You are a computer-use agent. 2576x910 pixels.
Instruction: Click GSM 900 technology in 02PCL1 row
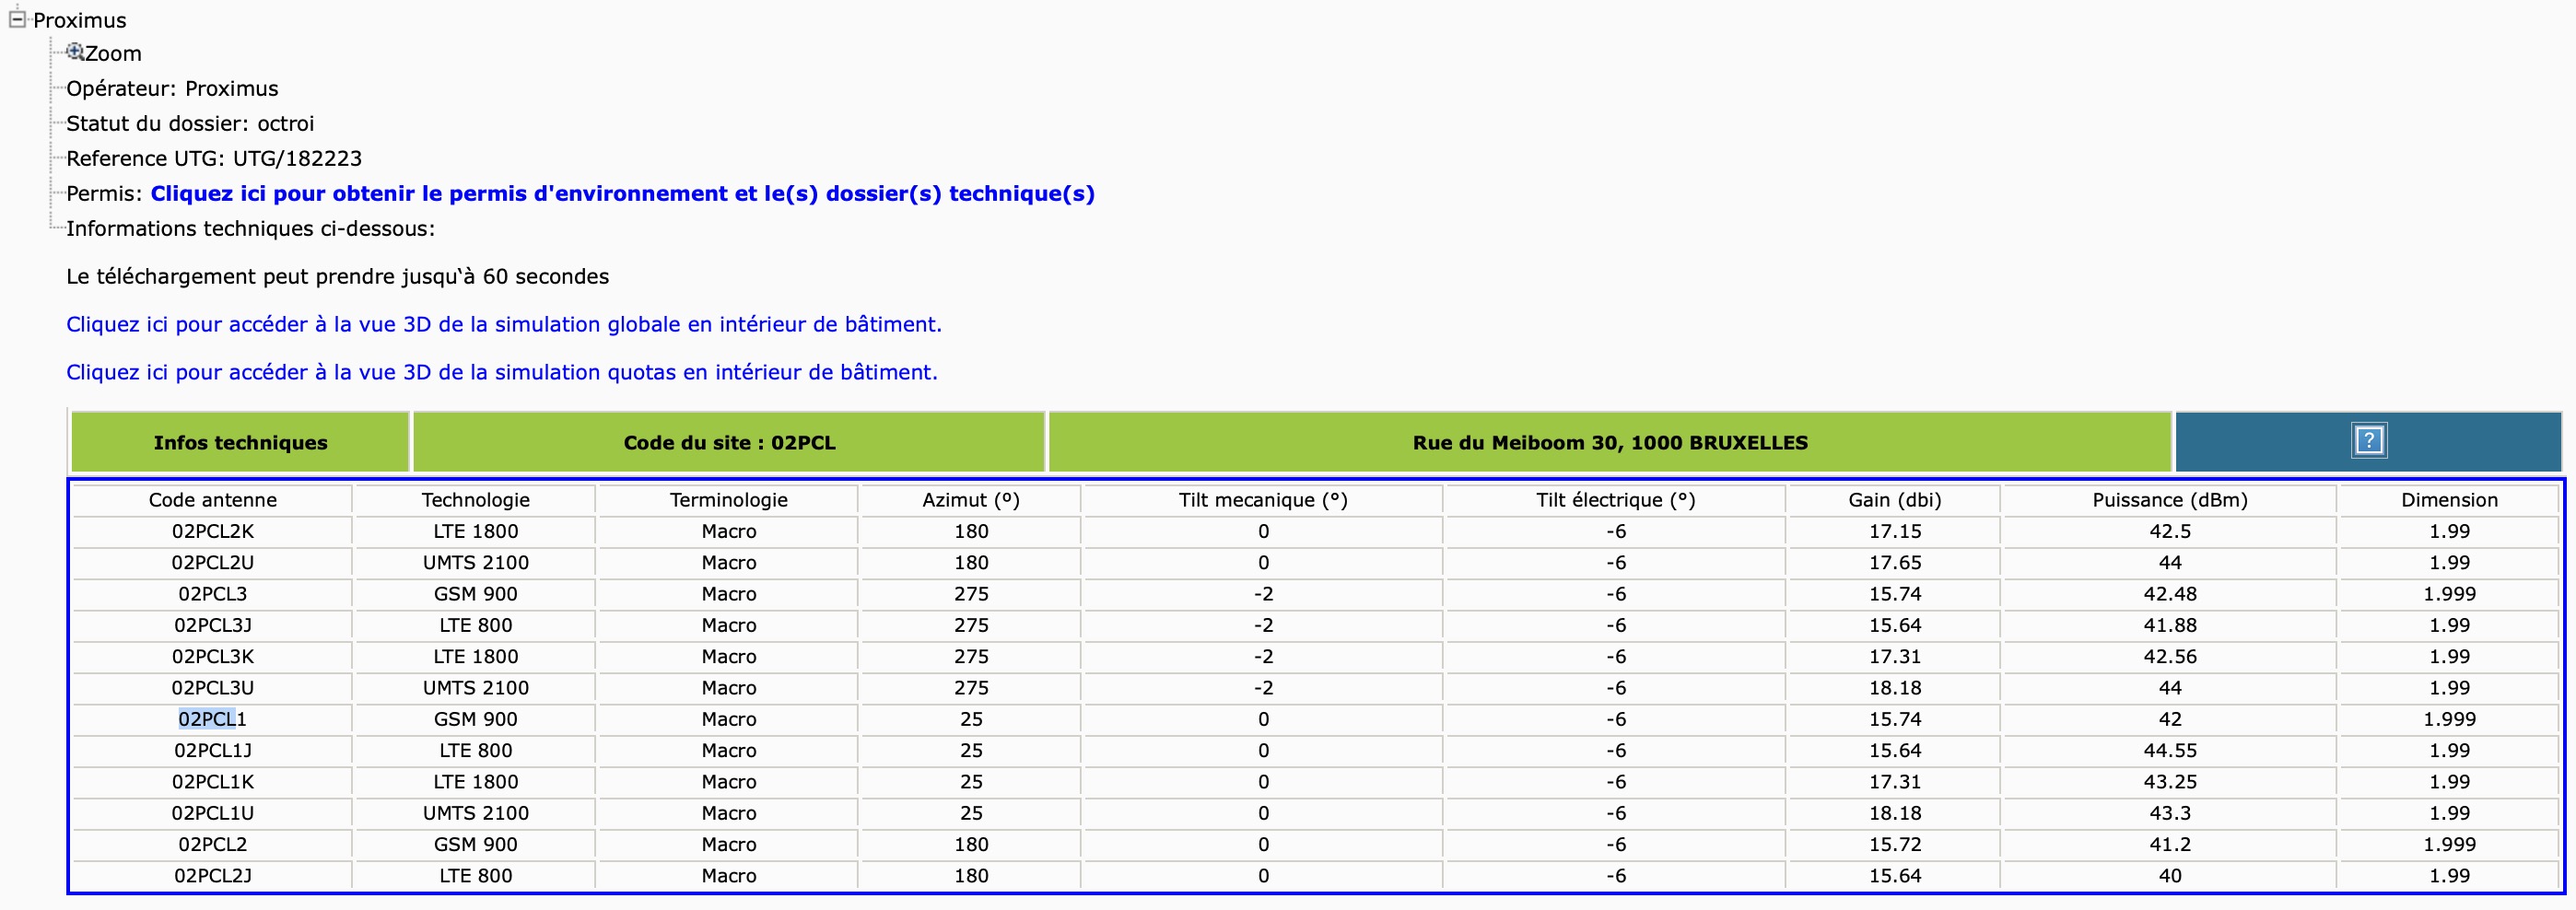click(475, 719)
